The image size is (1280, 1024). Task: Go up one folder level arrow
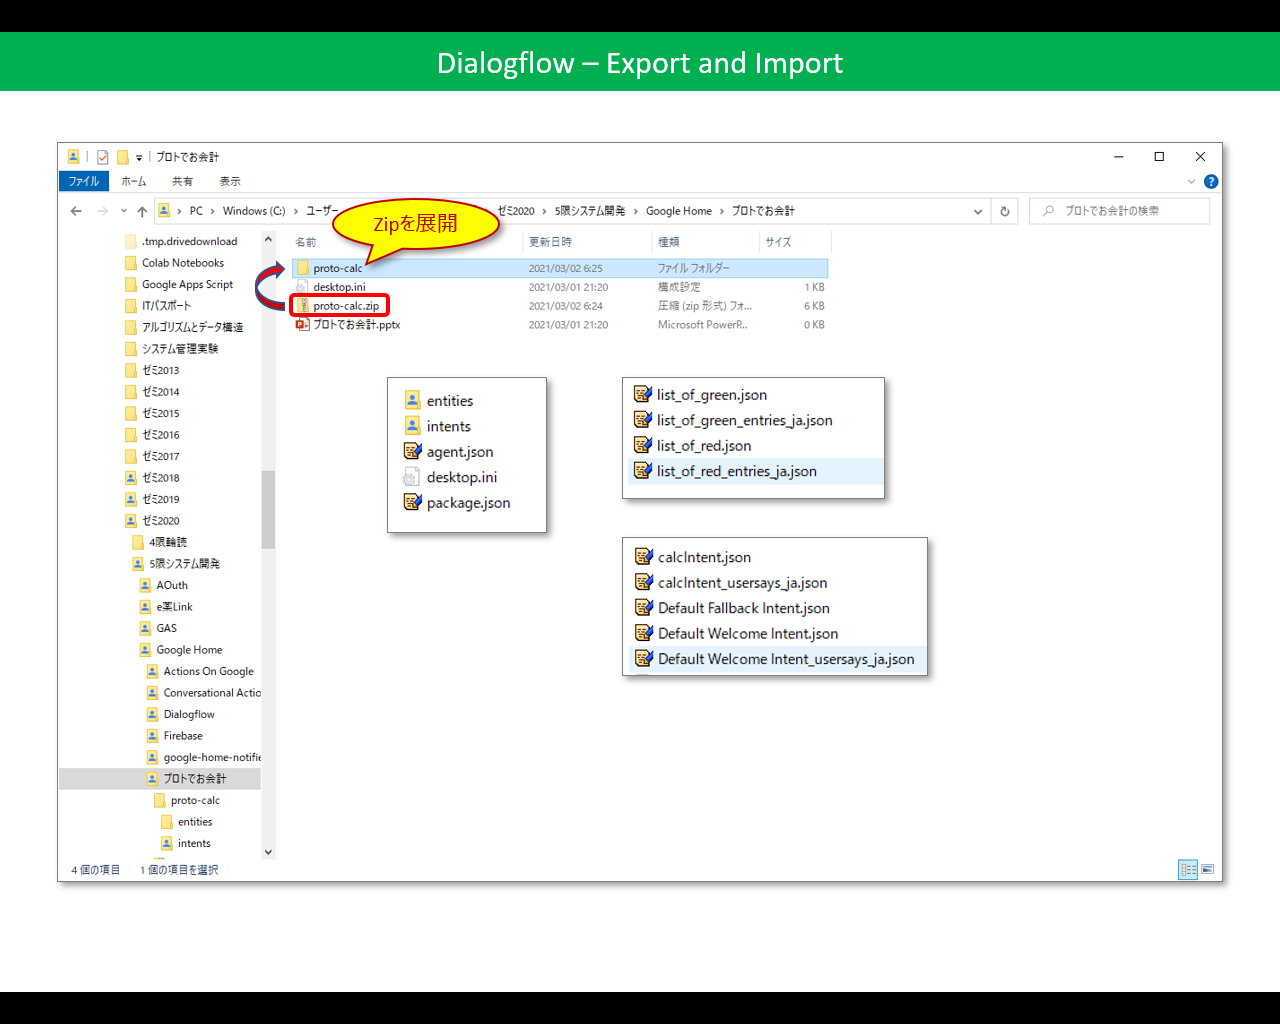142,211
